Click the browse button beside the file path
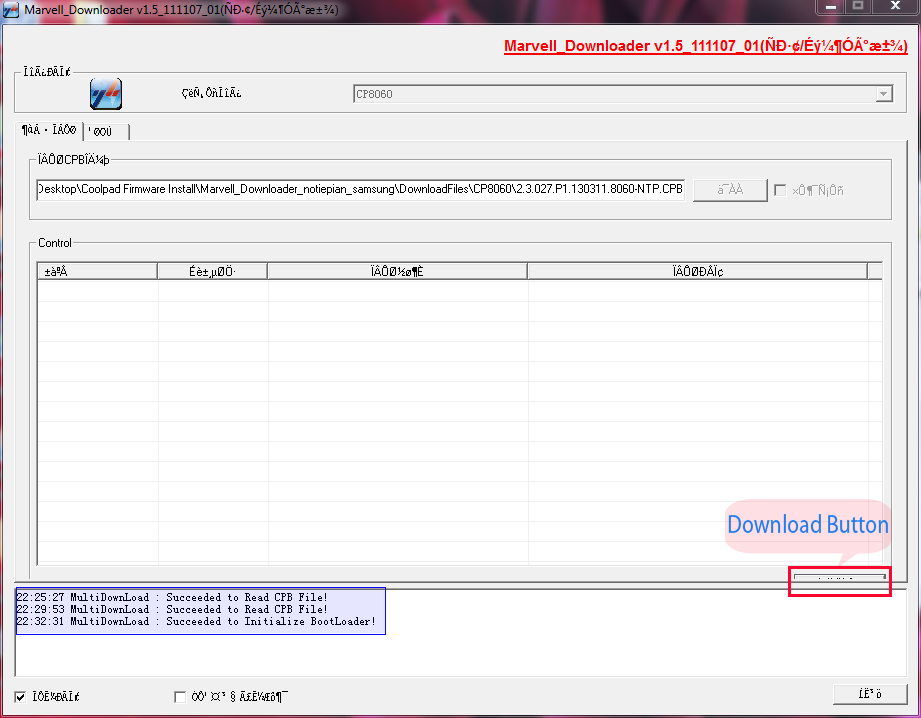 click(730, 190)
